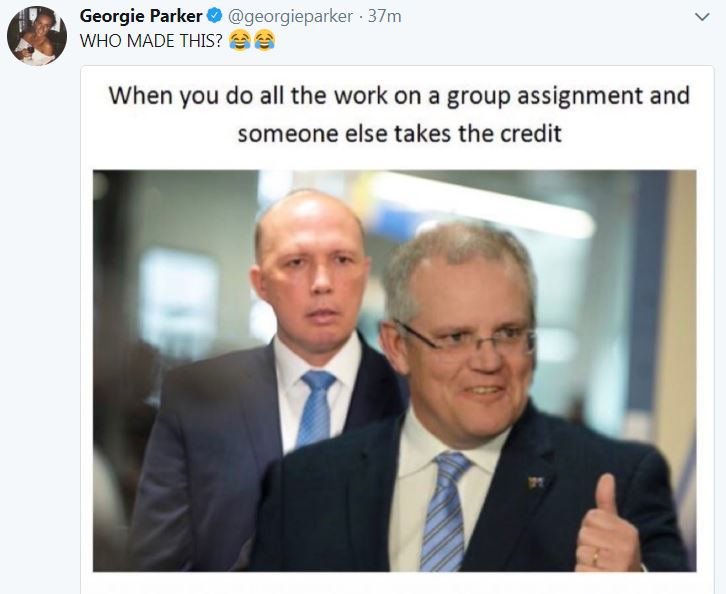Click the lapel pin on the dark suit
The image size is (726, 594).
click(x=536, y=482)
